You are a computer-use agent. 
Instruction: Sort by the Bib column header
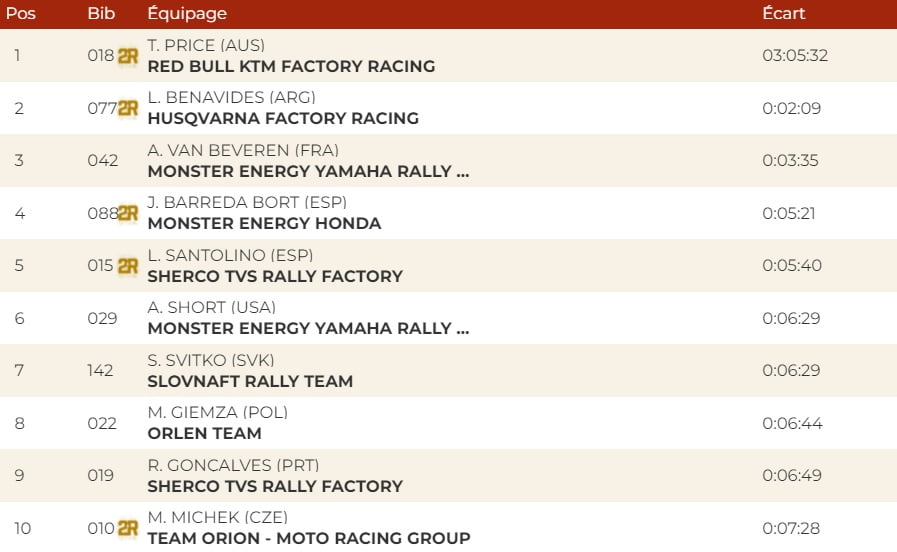[101, 14]
